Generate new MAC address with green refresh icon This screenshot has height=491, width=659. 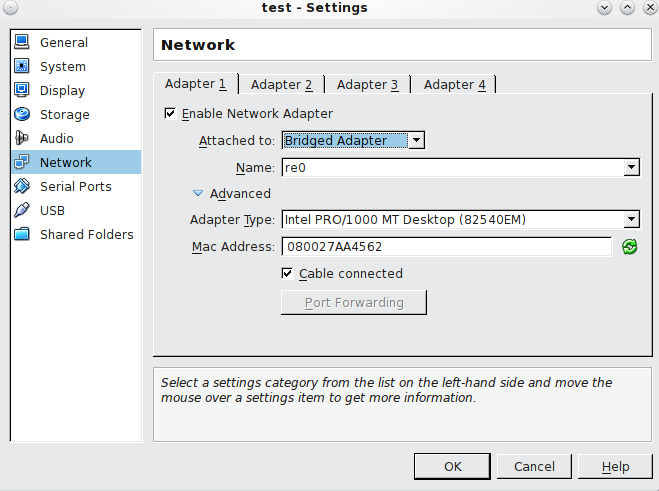coord(630,247)
